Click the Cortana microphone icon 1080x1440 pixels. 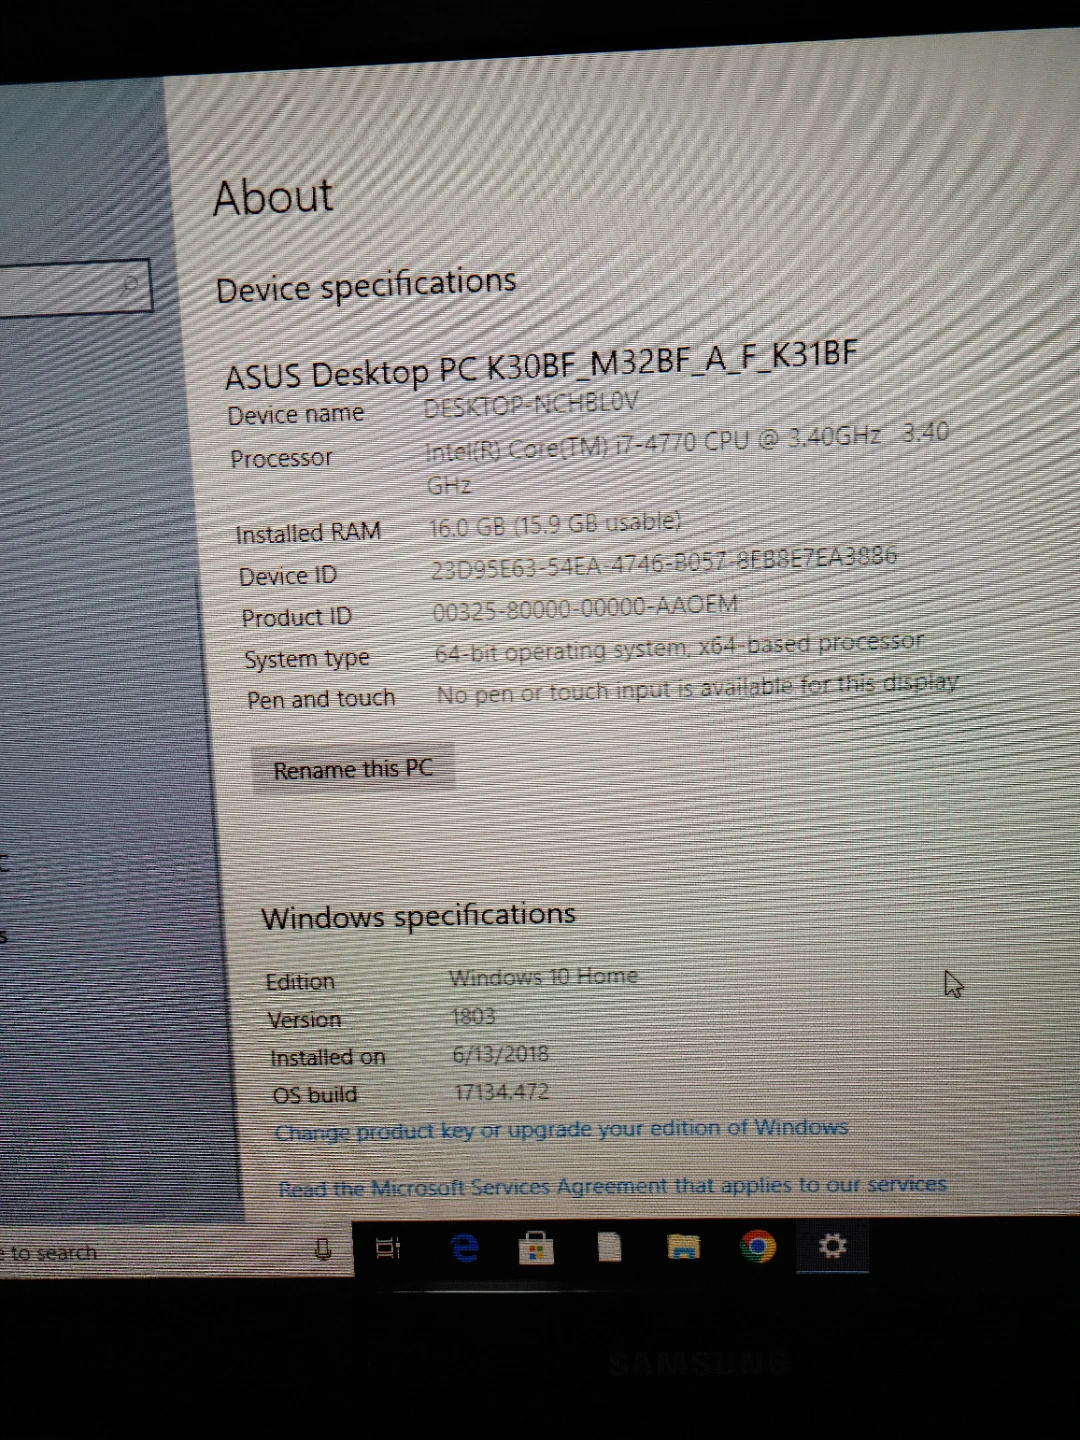click(323, 1248)
